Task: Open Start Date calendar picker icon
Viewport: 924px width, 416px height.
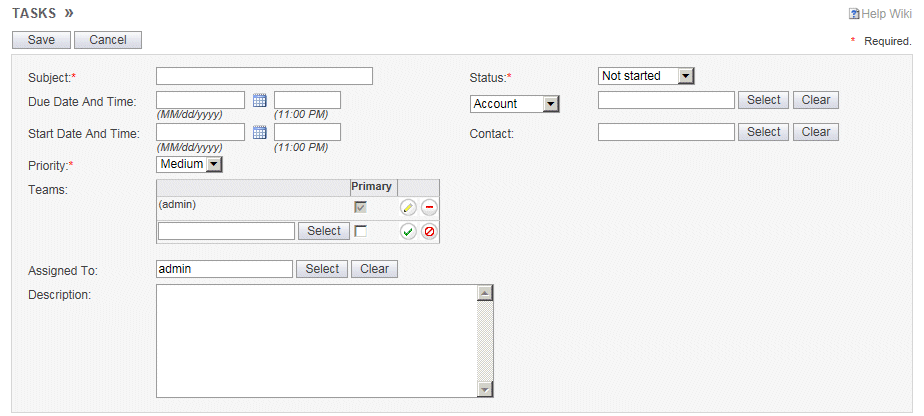Action: (259, 132)
